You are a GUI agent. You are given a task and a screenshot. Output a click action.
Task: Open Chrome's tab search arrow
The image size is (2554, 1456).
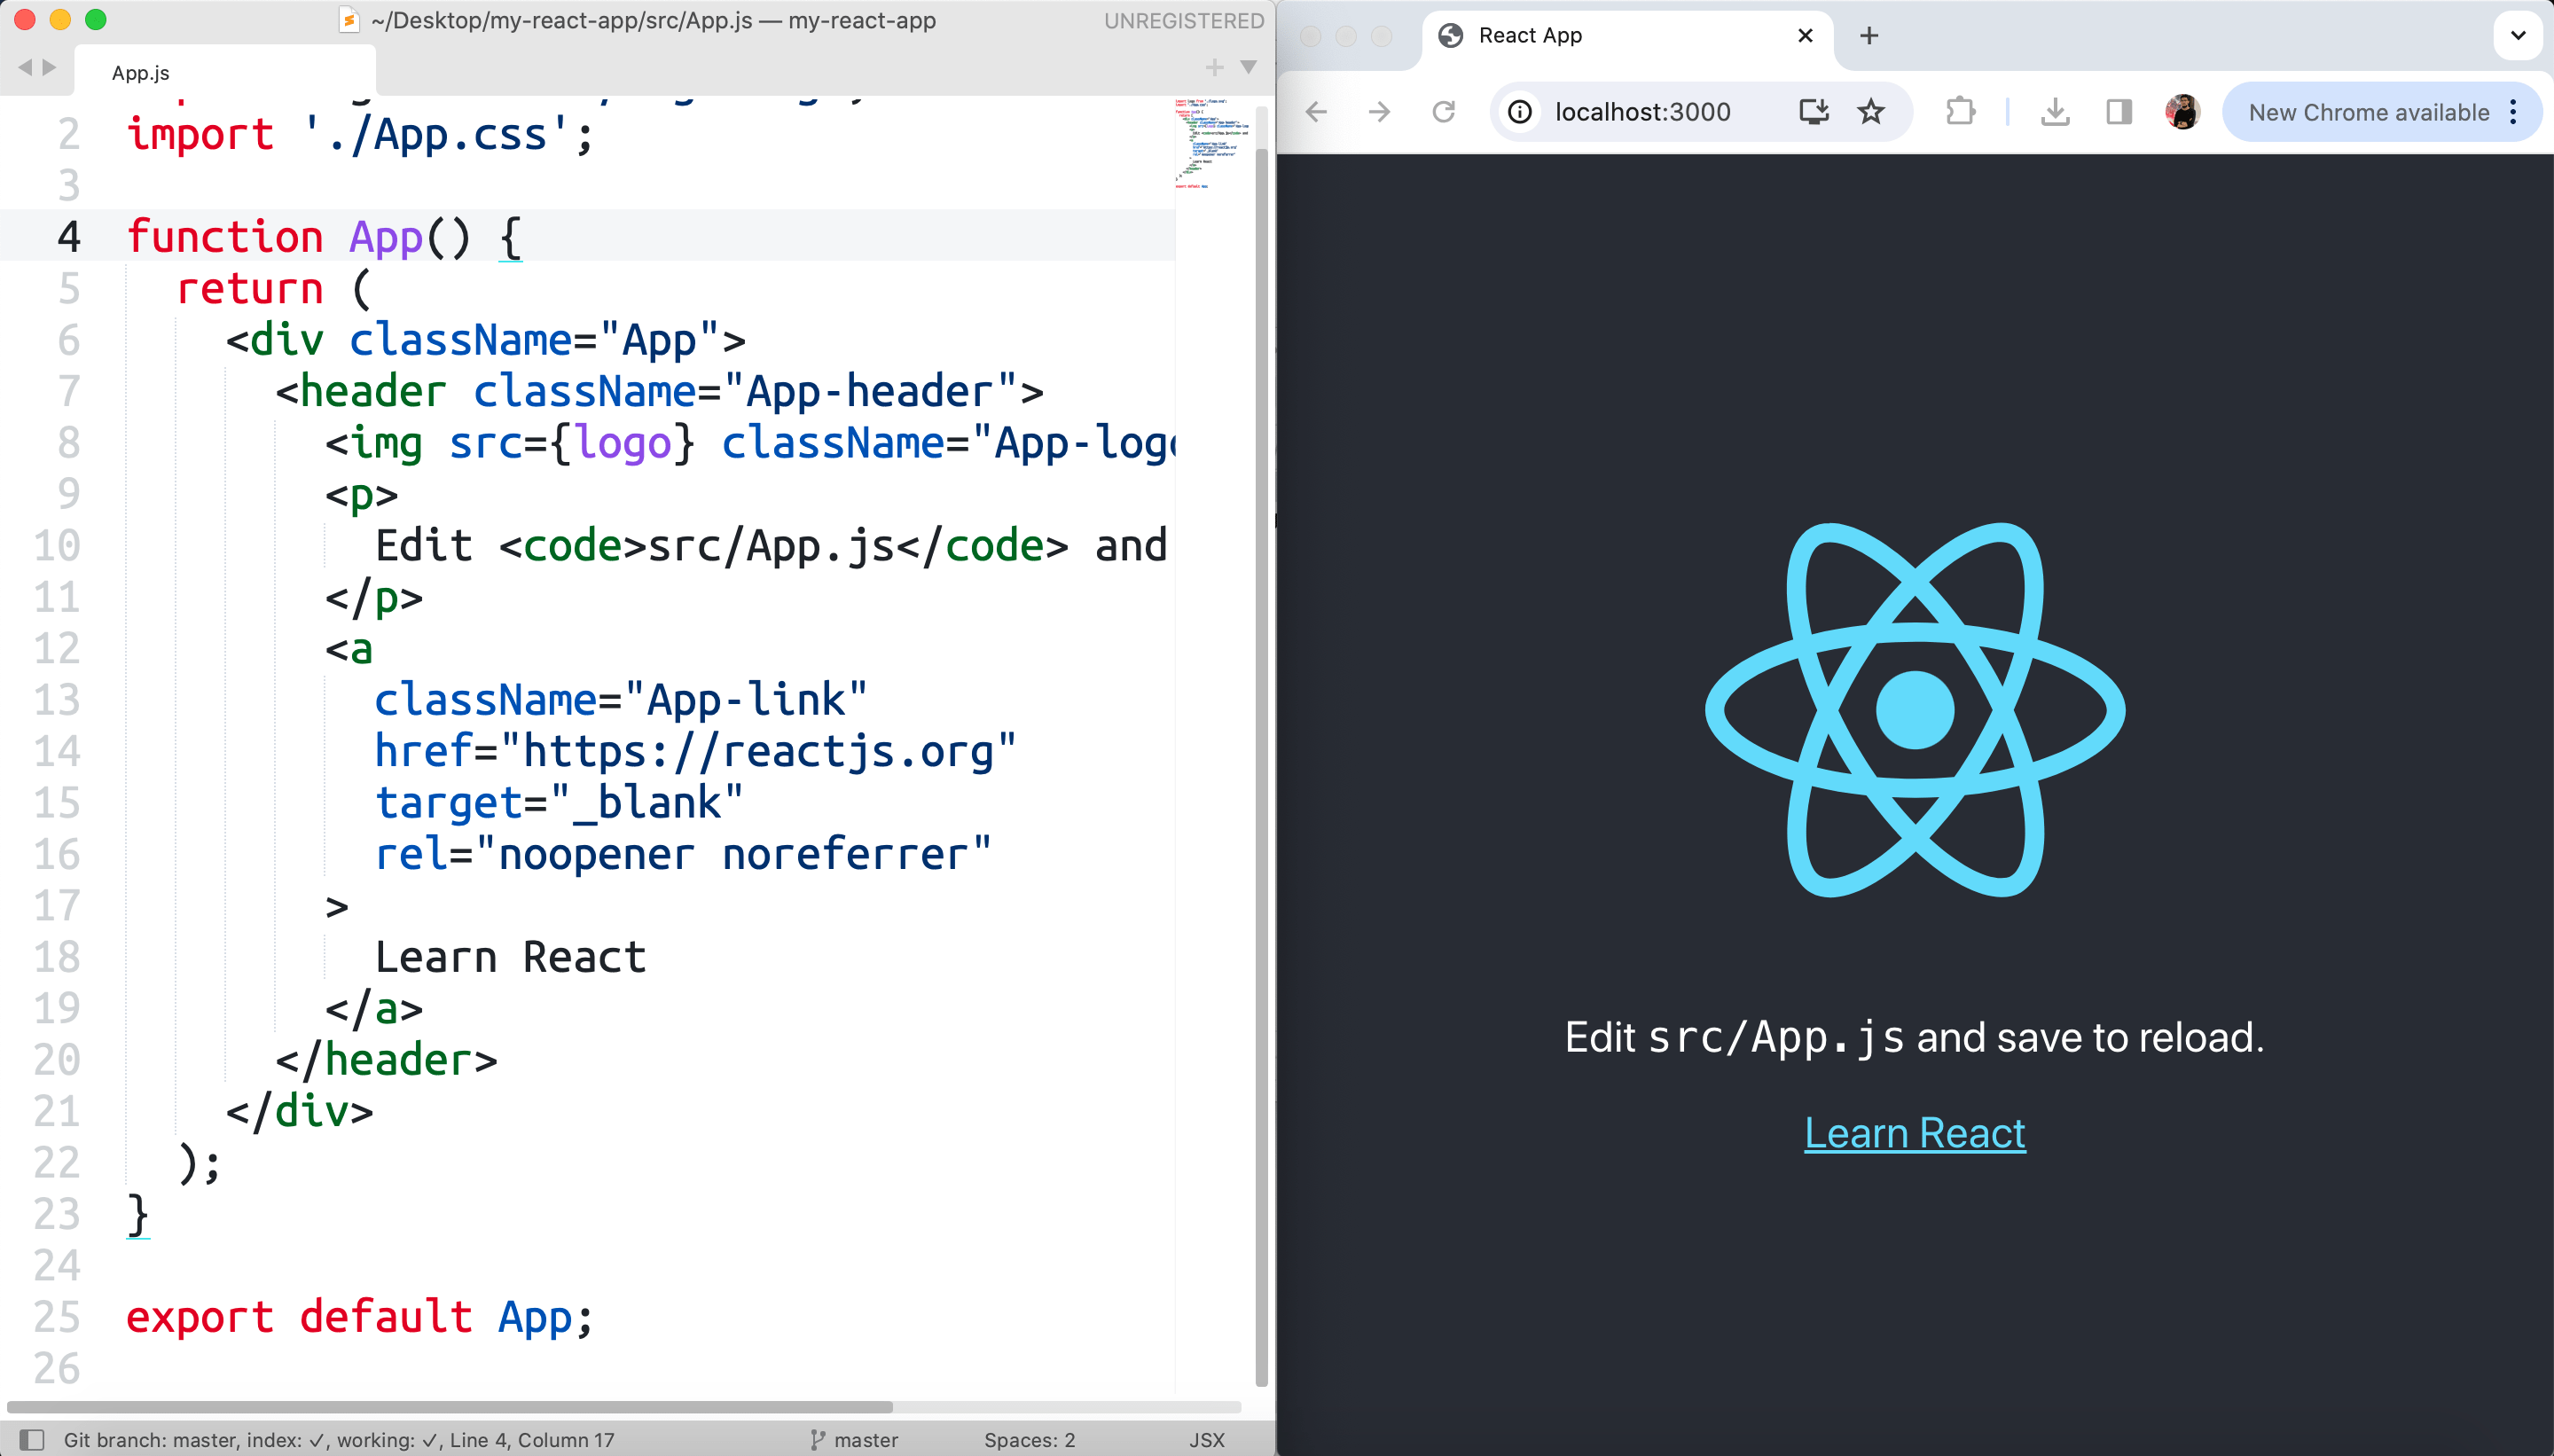2518,36
